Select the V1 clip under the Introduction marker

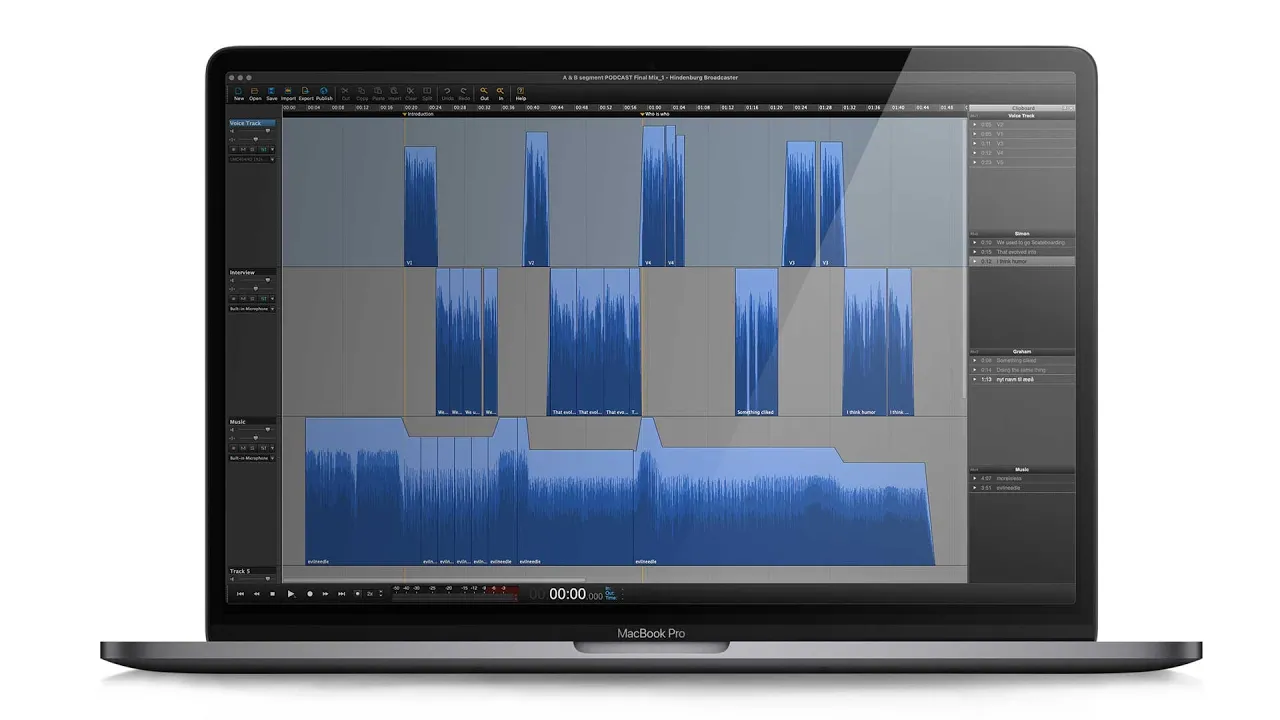point(421,206)
